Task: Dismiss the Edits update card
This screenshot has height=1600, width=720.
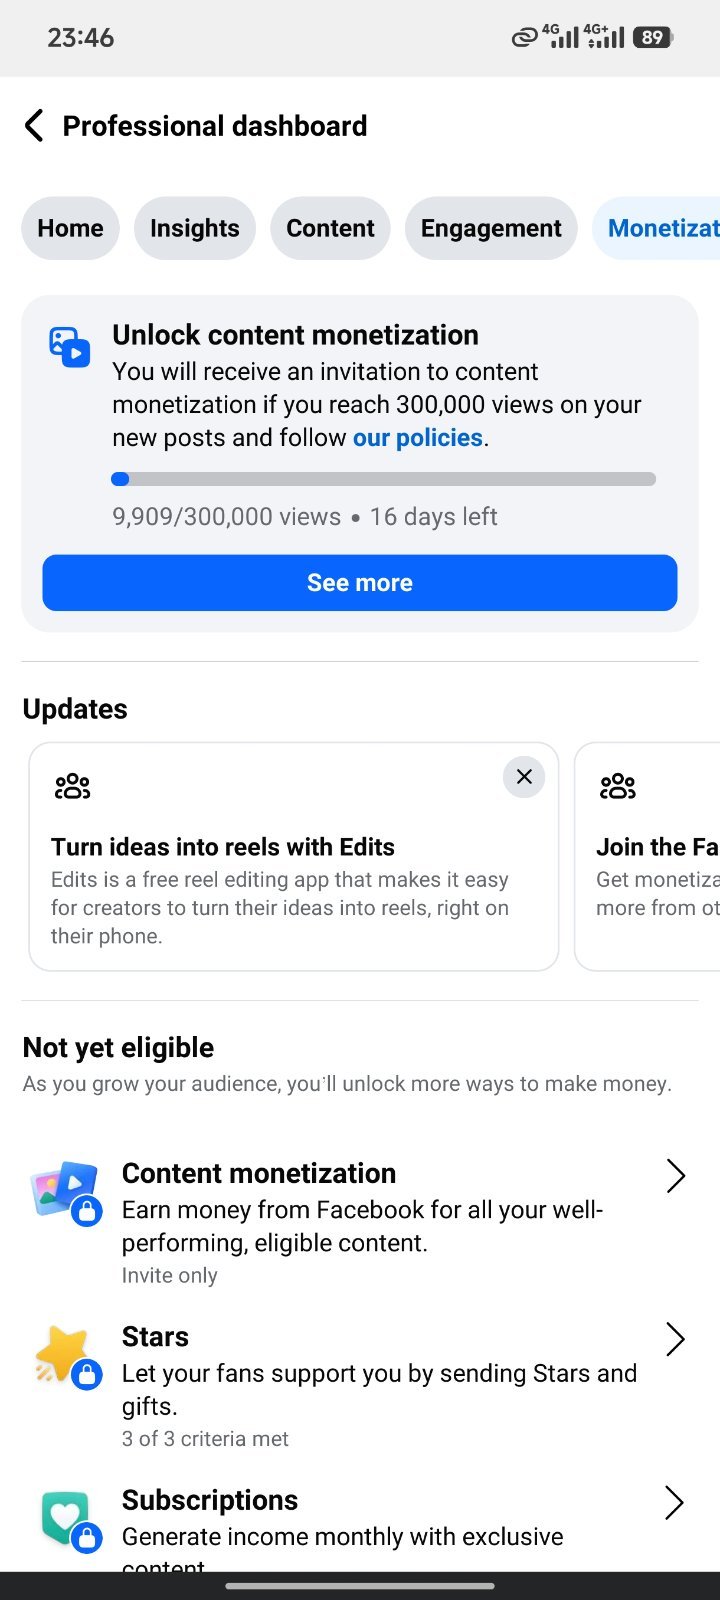Action: coord(524,777)
